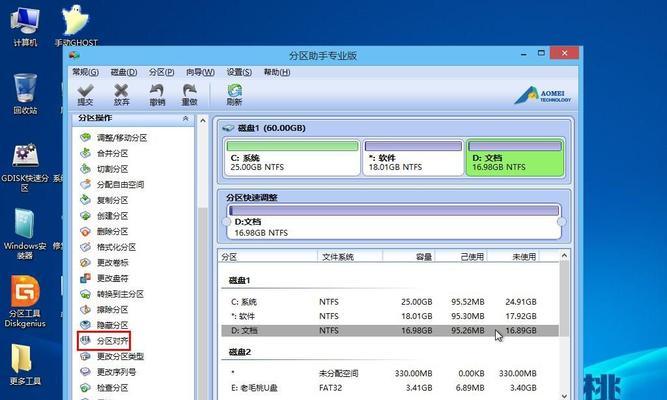The height and width of the screenshot is (400, 667).
Task: Click the 刷新 (Refresh) toolbar icon
Action: 234,94
